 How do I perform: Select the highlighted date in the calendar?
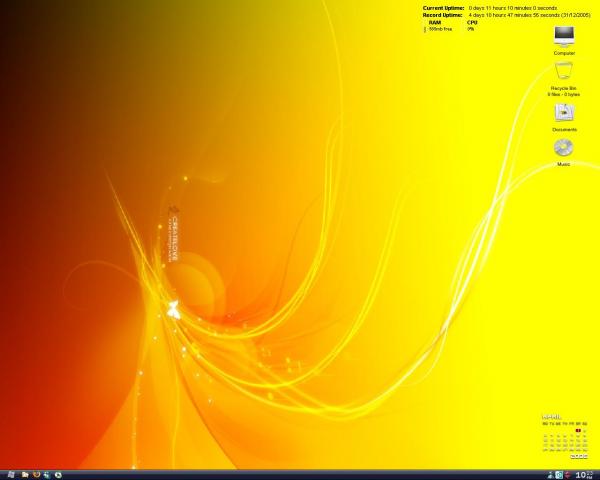coord(577,431)
